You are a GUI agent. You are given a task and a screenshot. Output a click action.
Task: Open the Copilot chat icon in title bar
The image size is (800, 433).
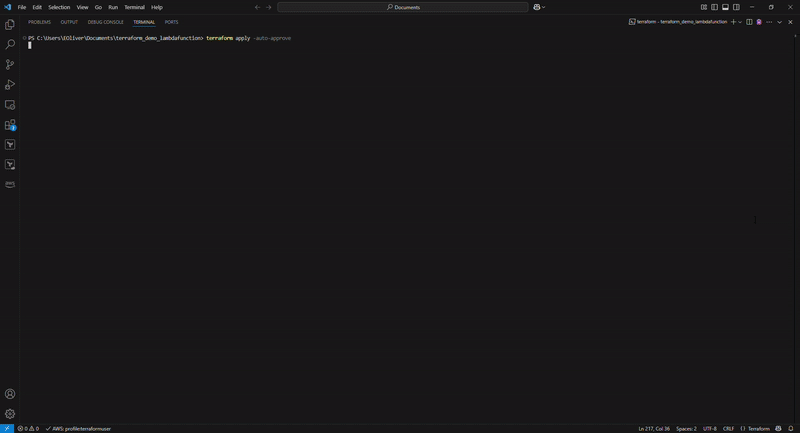(x=536, y=7)
